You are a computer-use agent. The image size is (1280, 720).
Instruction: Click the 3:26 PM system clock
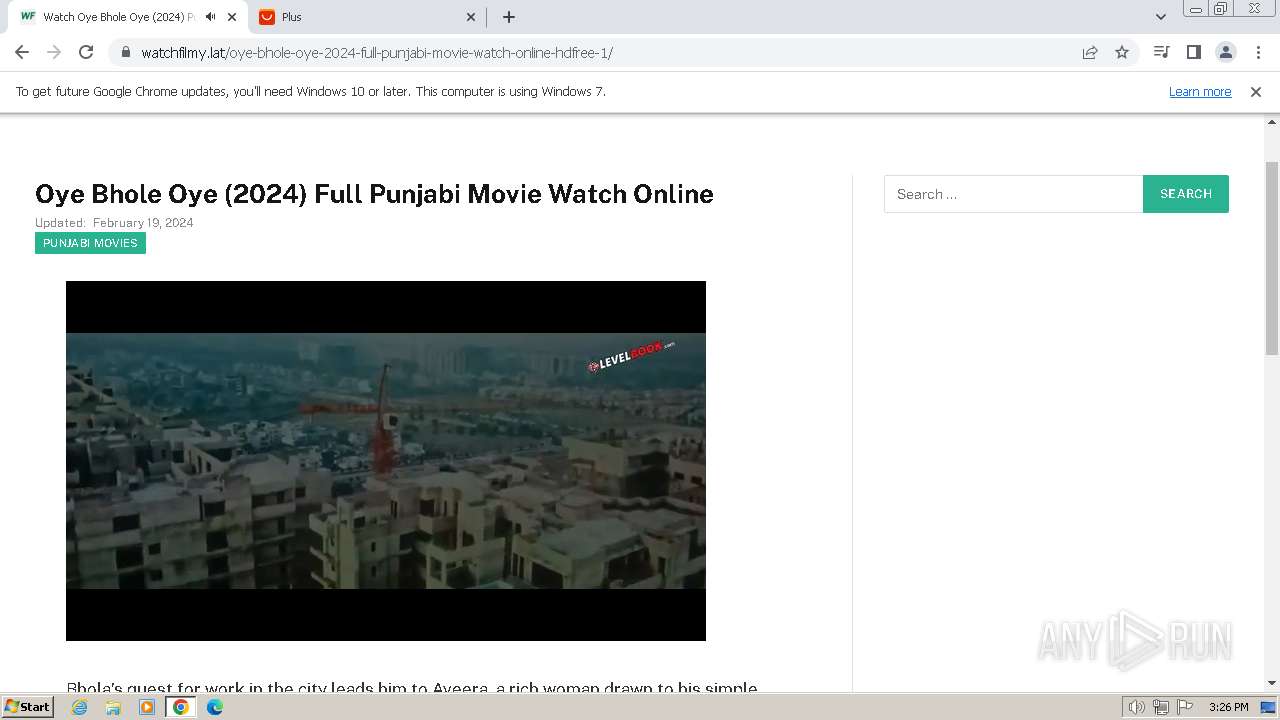pyautogui.click(x=1228, y=707)
